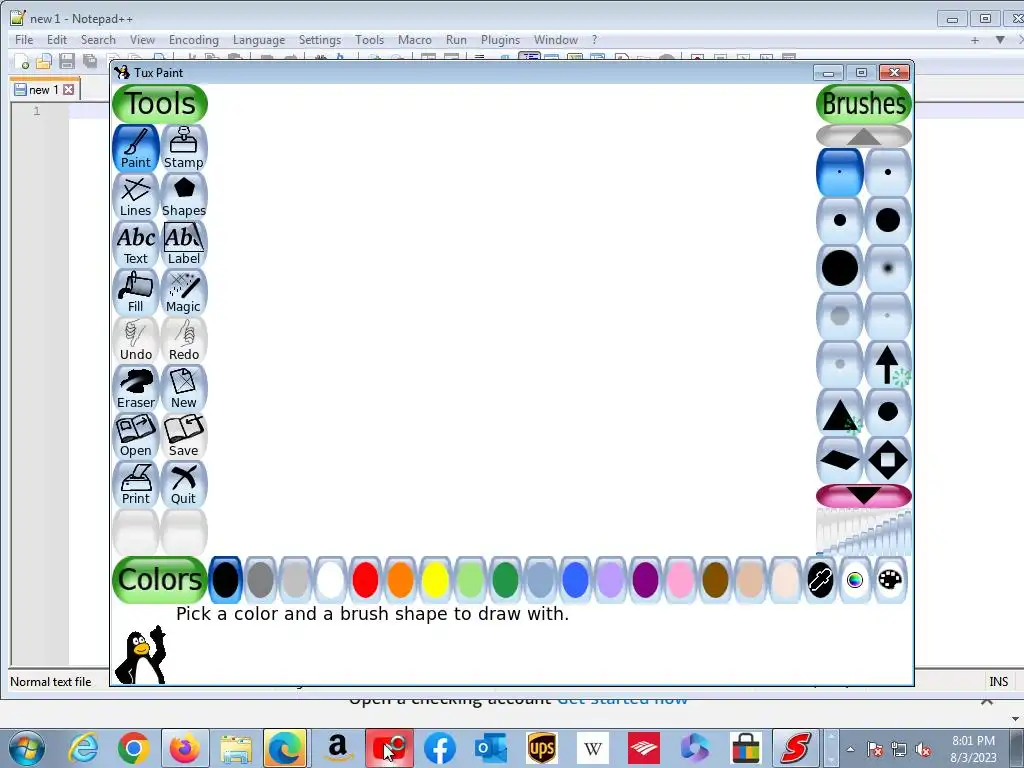Image resolution: width=1024 pixels, height=768 pixels.
Task: Launch Firefox from taskbar
Action: (185, 748)
